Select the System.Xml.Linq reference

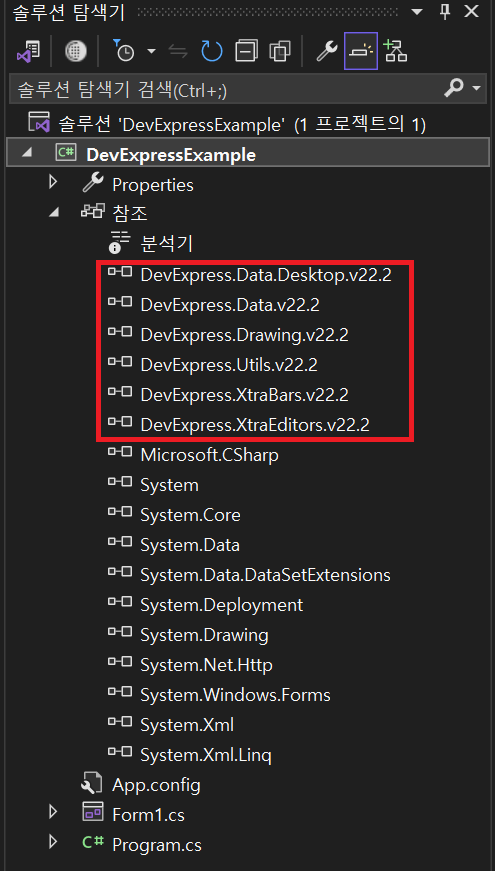click(206, 755)
